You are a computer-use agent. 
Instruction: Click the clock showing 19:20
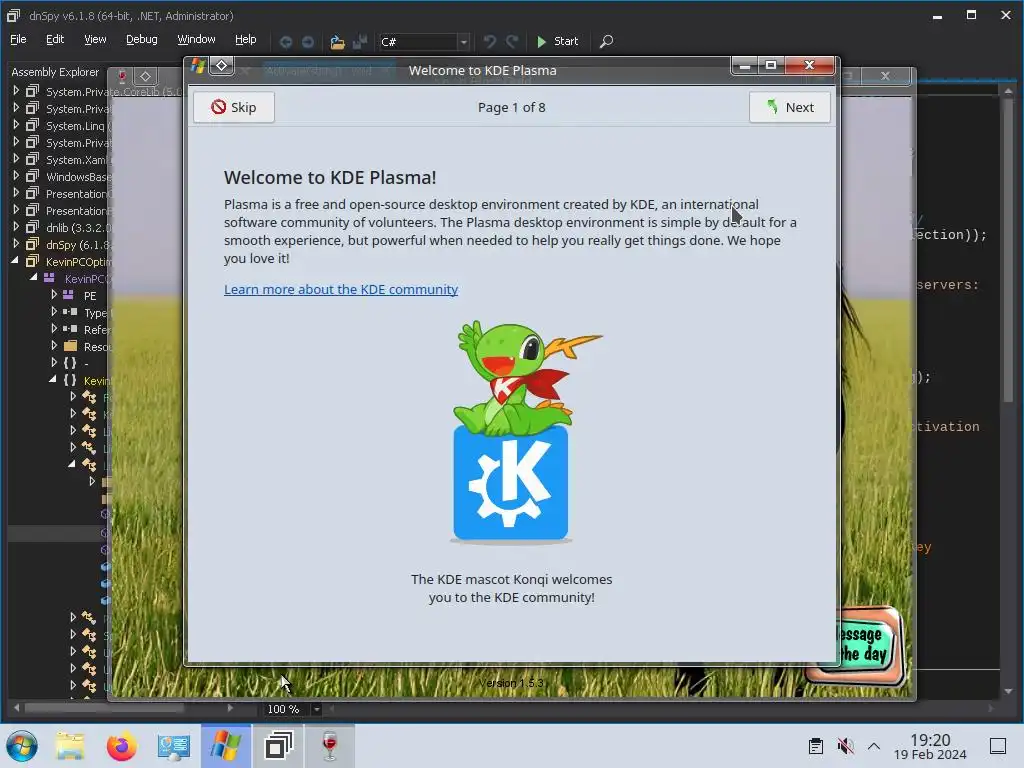[930, 746]
